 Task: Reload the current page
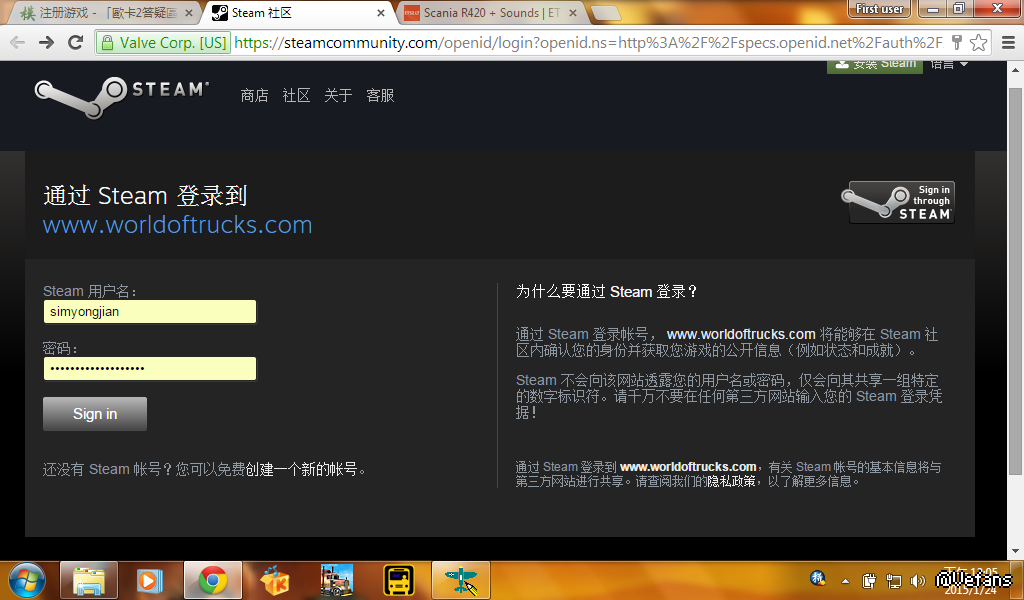(x=76, y=43)
